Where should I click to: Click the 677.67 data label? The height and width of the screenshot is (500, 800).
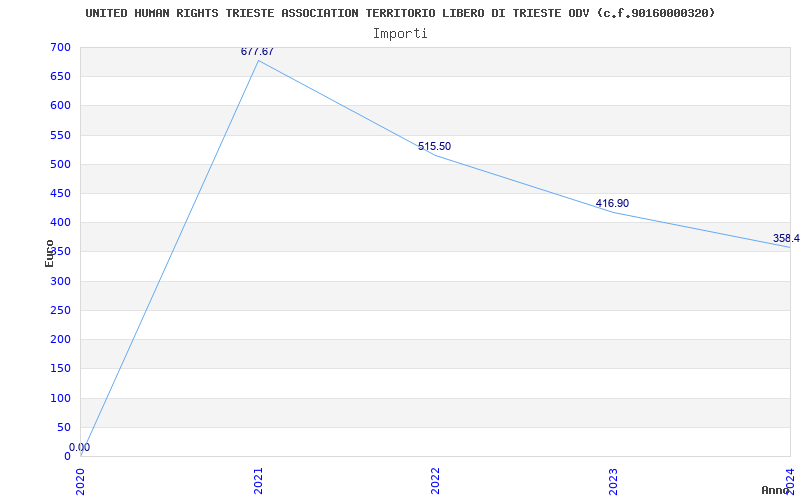(x=257, y=52)
